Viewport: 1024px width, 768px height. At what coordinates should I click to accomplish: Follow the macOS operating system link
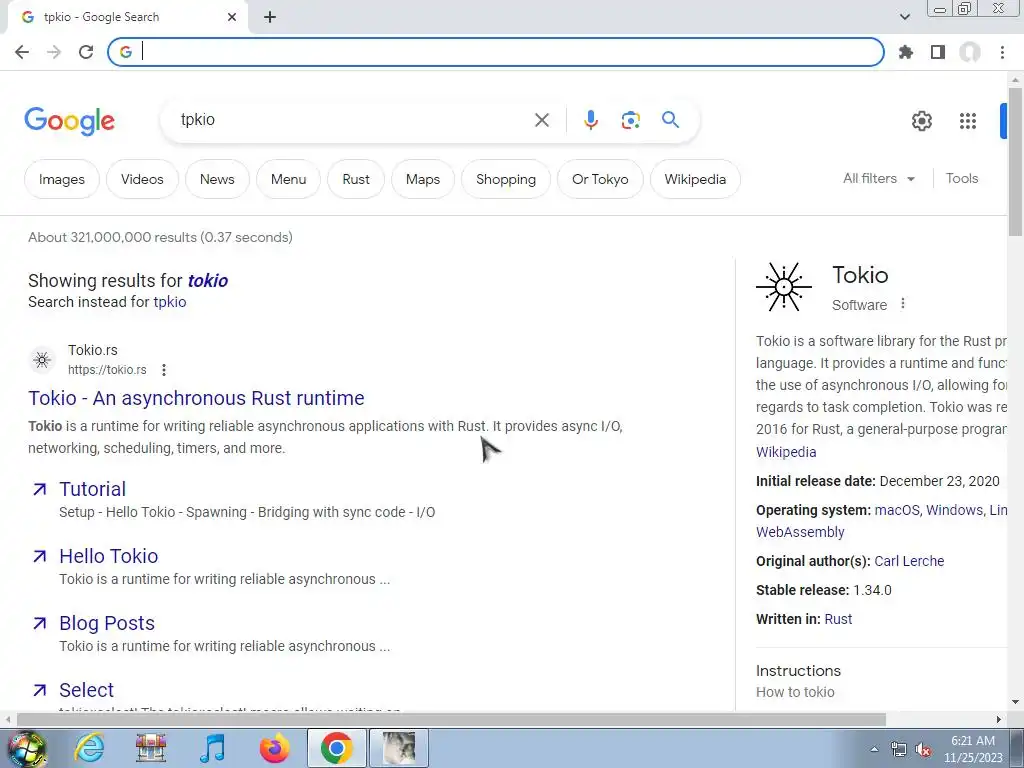896,510
